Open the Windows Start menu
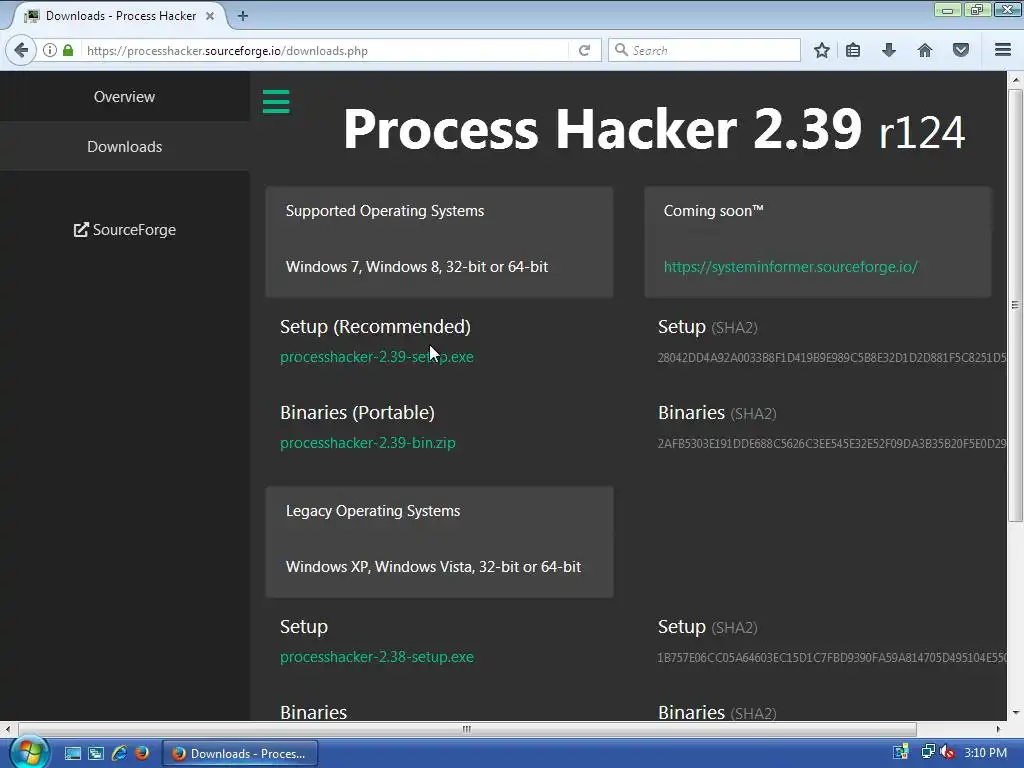1024x768 pixels. pos(29,752)
